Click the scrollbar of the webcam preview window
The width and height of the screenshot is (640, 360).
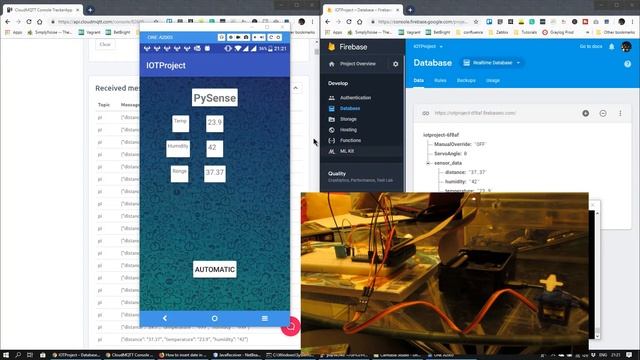click(597, 273)
